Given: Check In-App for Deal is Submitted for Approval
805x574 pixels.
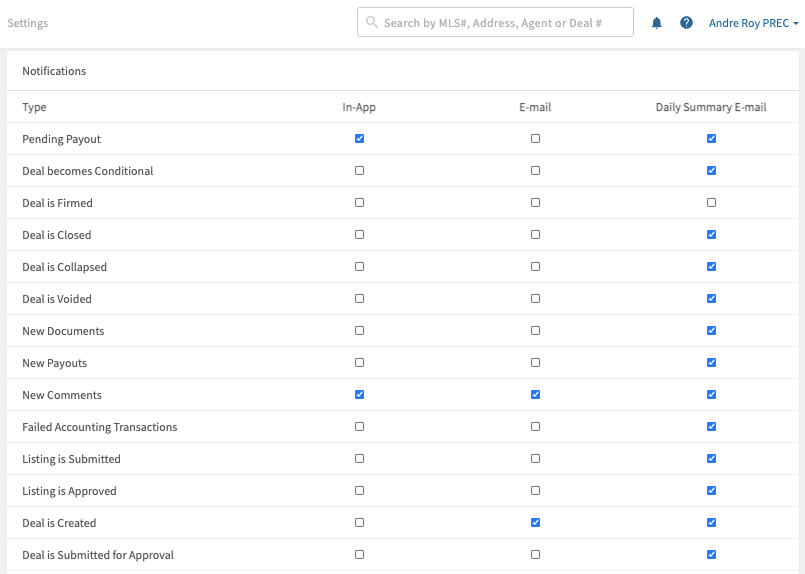Looking at the screenshot, I should (359, 555).
